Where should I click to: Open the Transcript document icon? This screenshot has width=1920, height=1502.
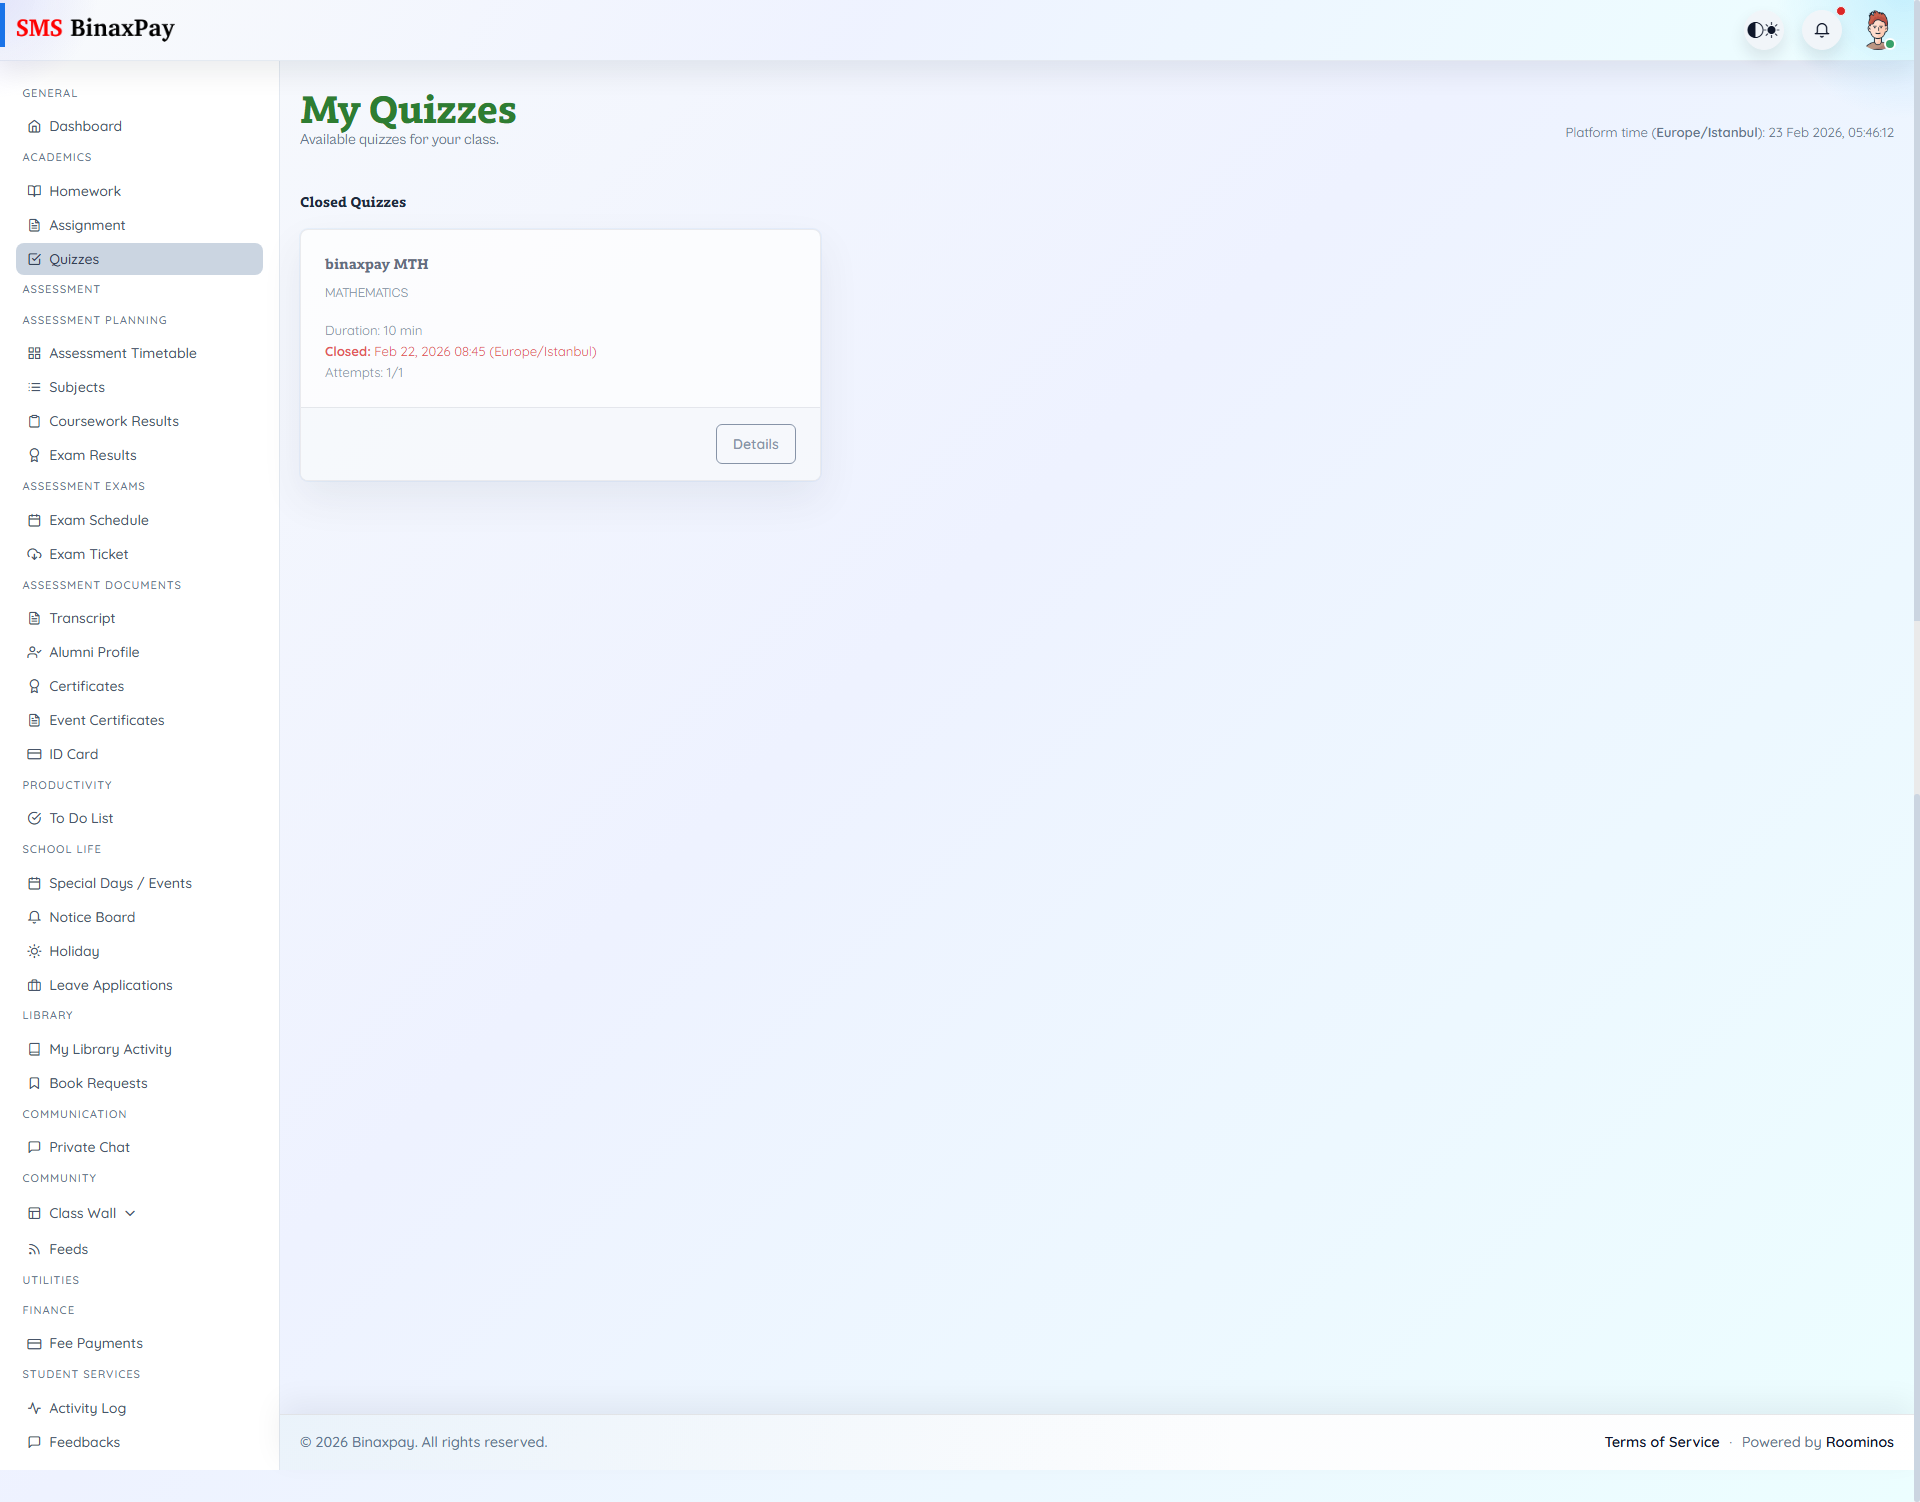[x=35, y=618]
